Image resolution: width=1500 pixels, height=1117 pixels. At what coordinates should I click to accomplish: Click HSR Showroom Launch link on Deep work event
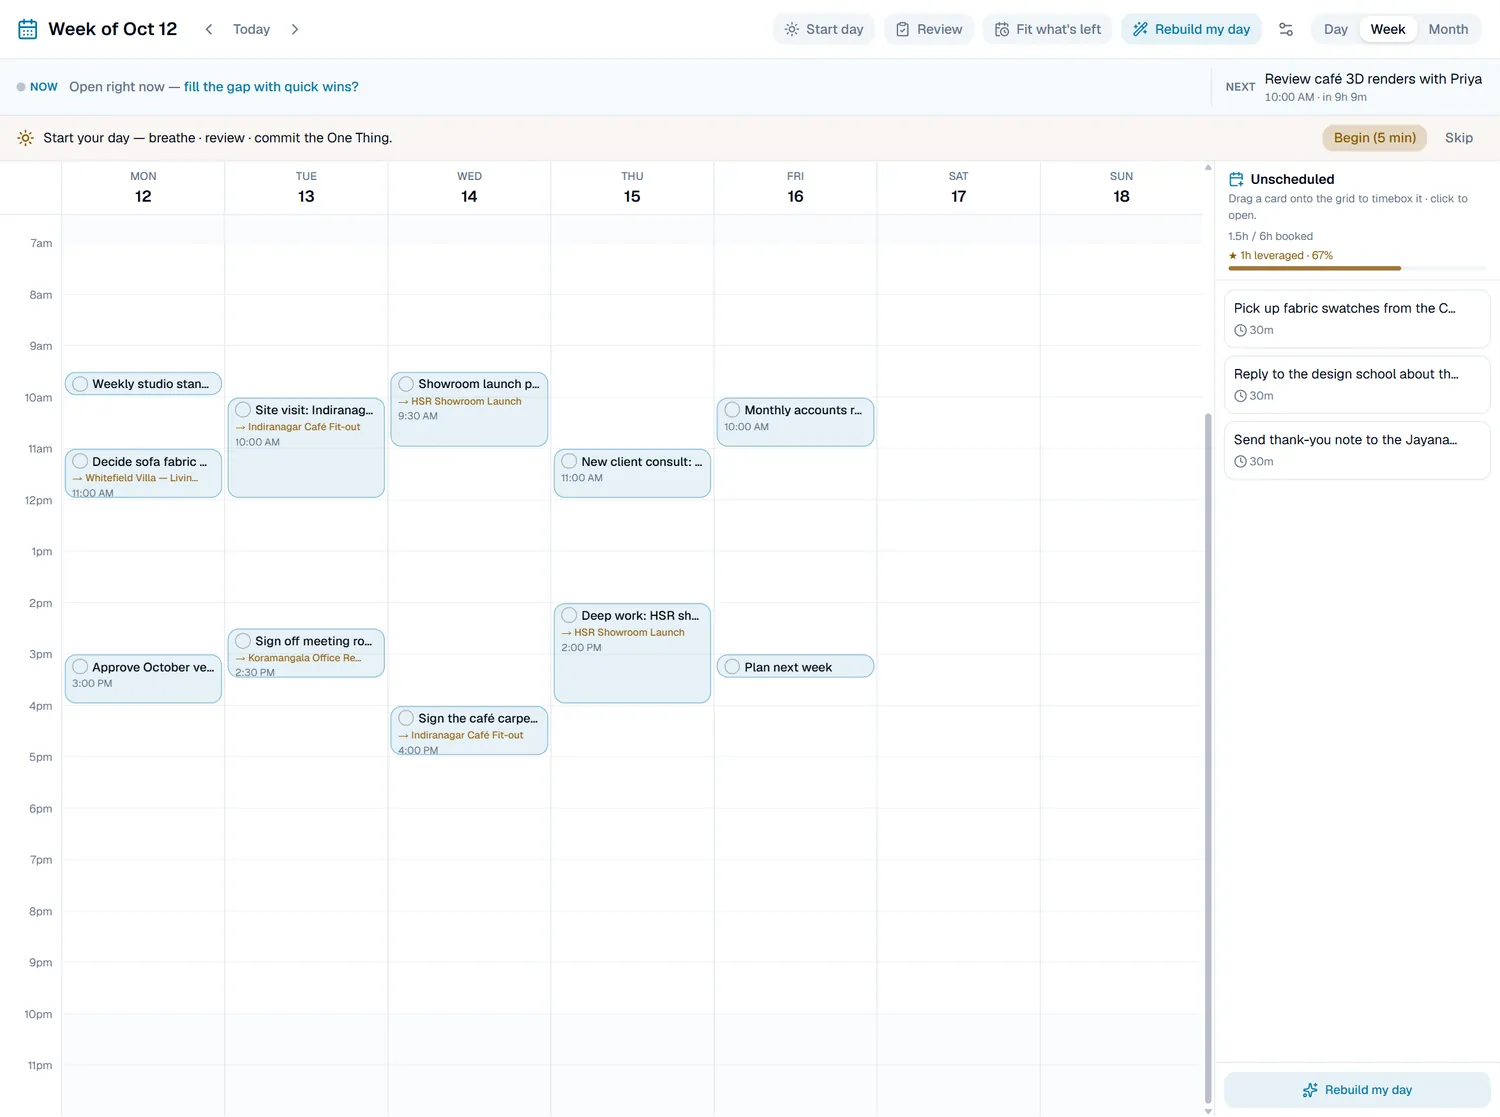tap(623, 632)
